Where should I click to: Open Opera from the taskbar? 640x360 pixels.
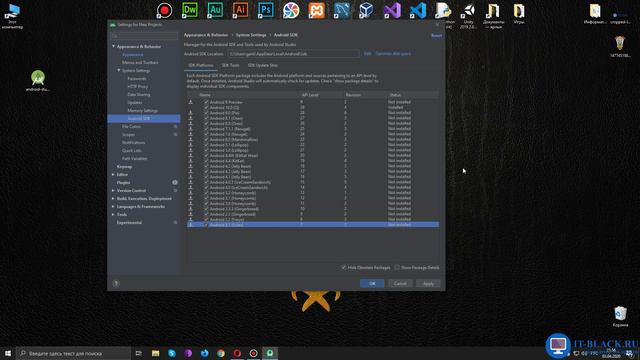pyautogui.click(x=237, y=353)
